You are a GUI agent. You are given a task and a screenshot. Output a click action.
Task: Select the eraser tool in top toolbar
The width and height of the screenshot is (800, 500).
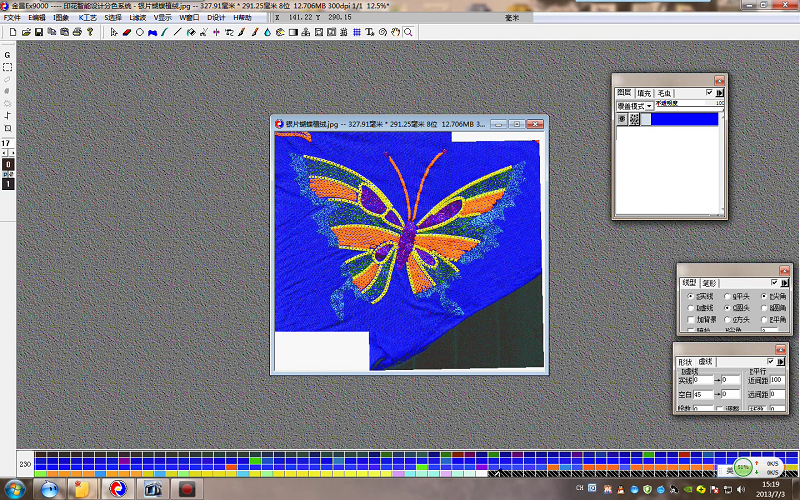point(127,32)
